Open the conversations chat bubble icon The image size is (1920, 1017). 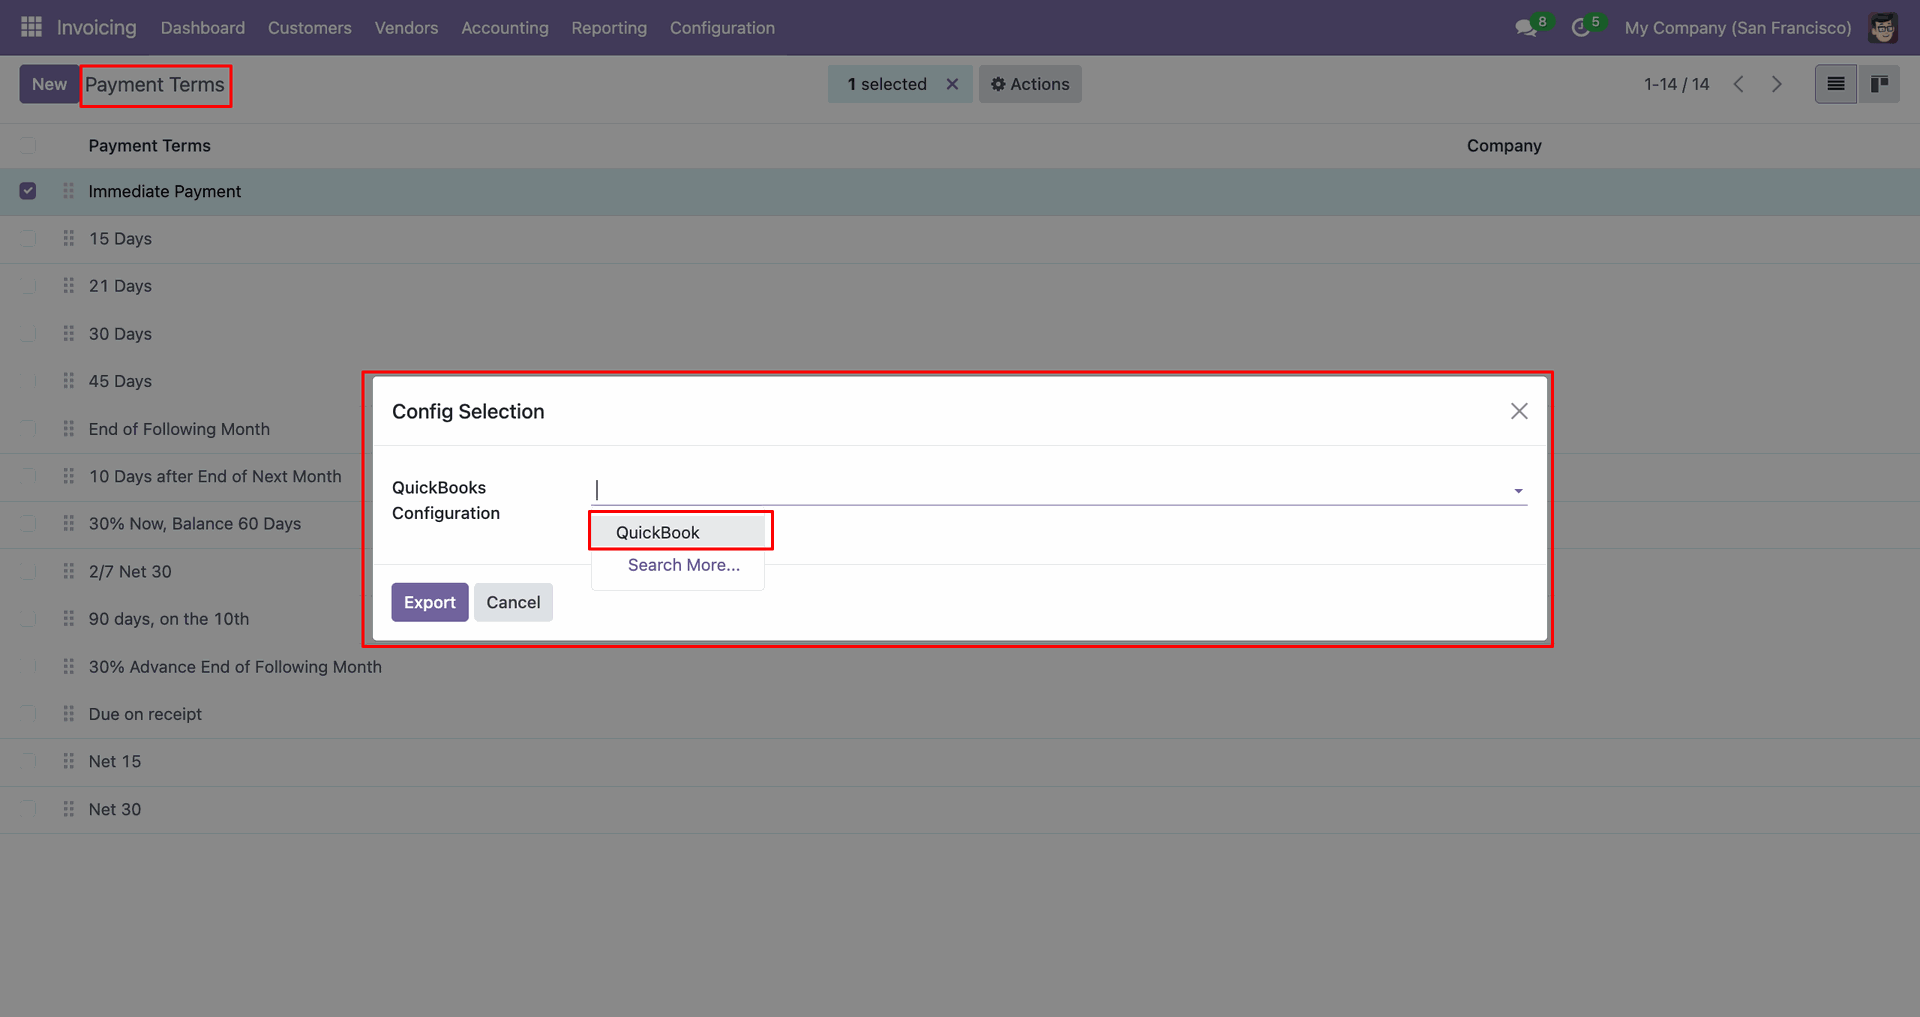(x=1526, y=28)
